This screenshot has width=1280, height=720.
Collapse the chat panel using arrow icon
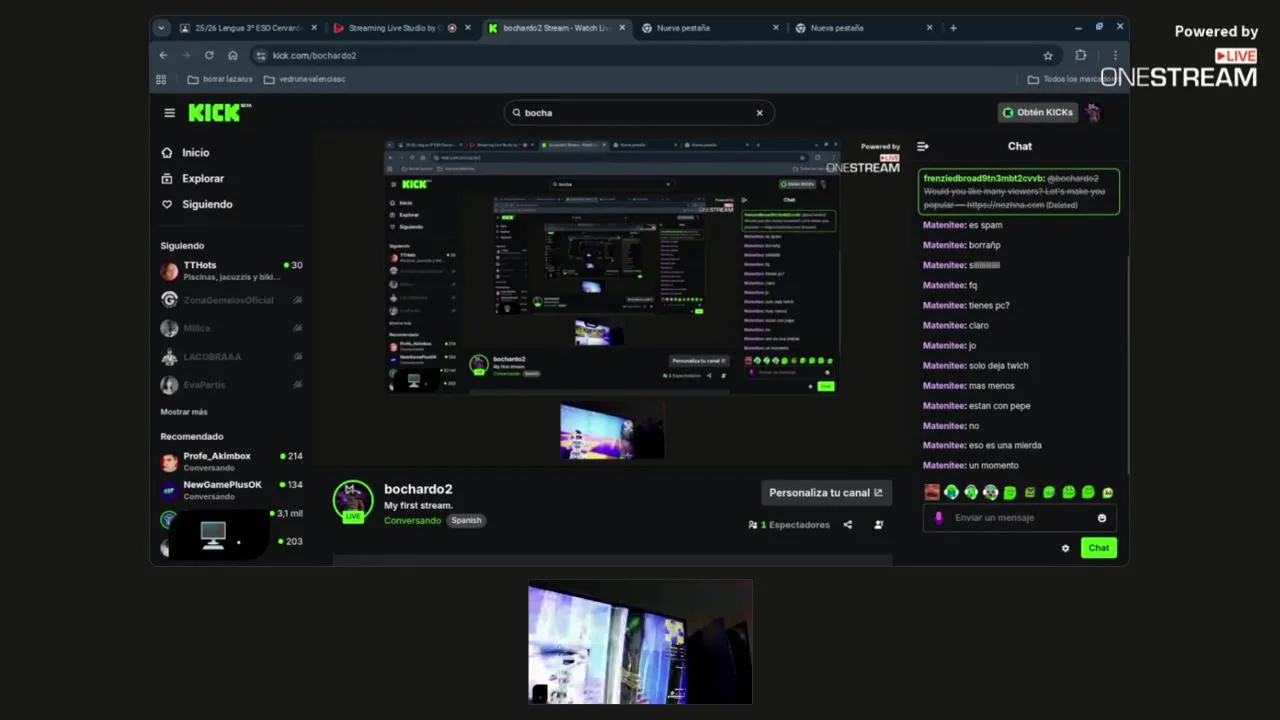[922, 146]
